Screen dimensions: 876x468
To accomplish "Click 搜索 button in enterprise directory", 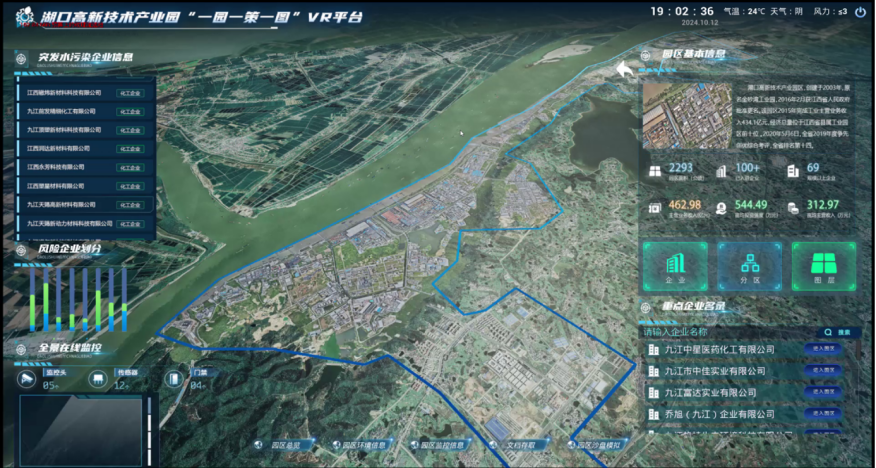I will [838, 332].
